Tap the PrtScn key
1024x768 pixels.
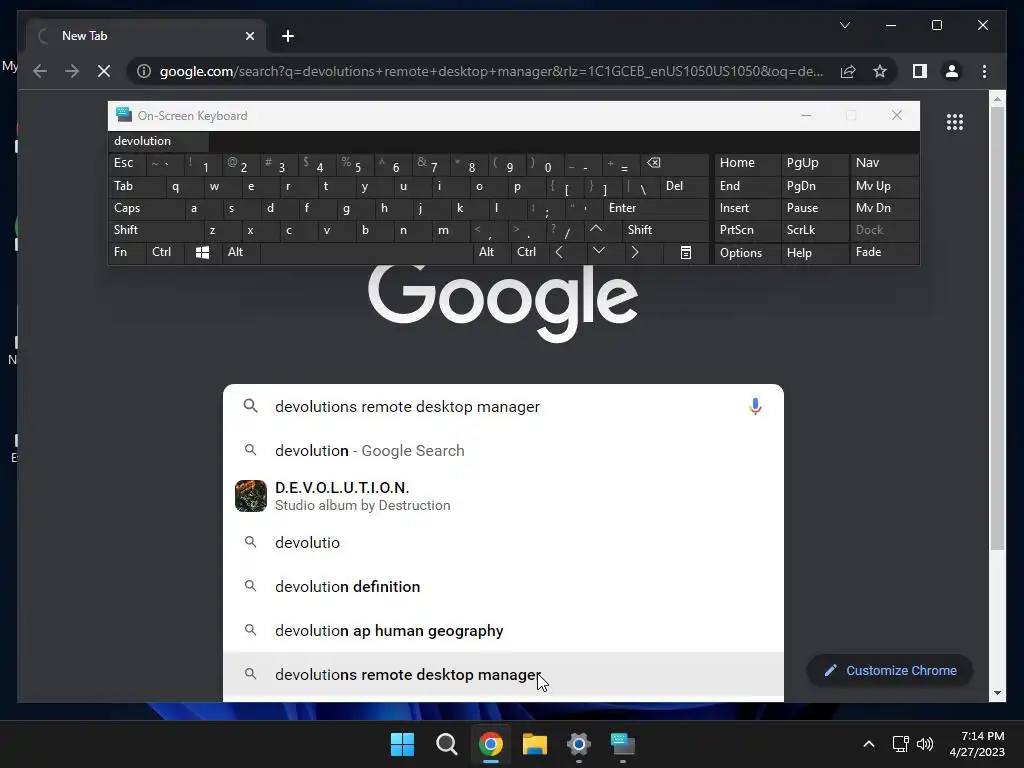click(748, 230)
